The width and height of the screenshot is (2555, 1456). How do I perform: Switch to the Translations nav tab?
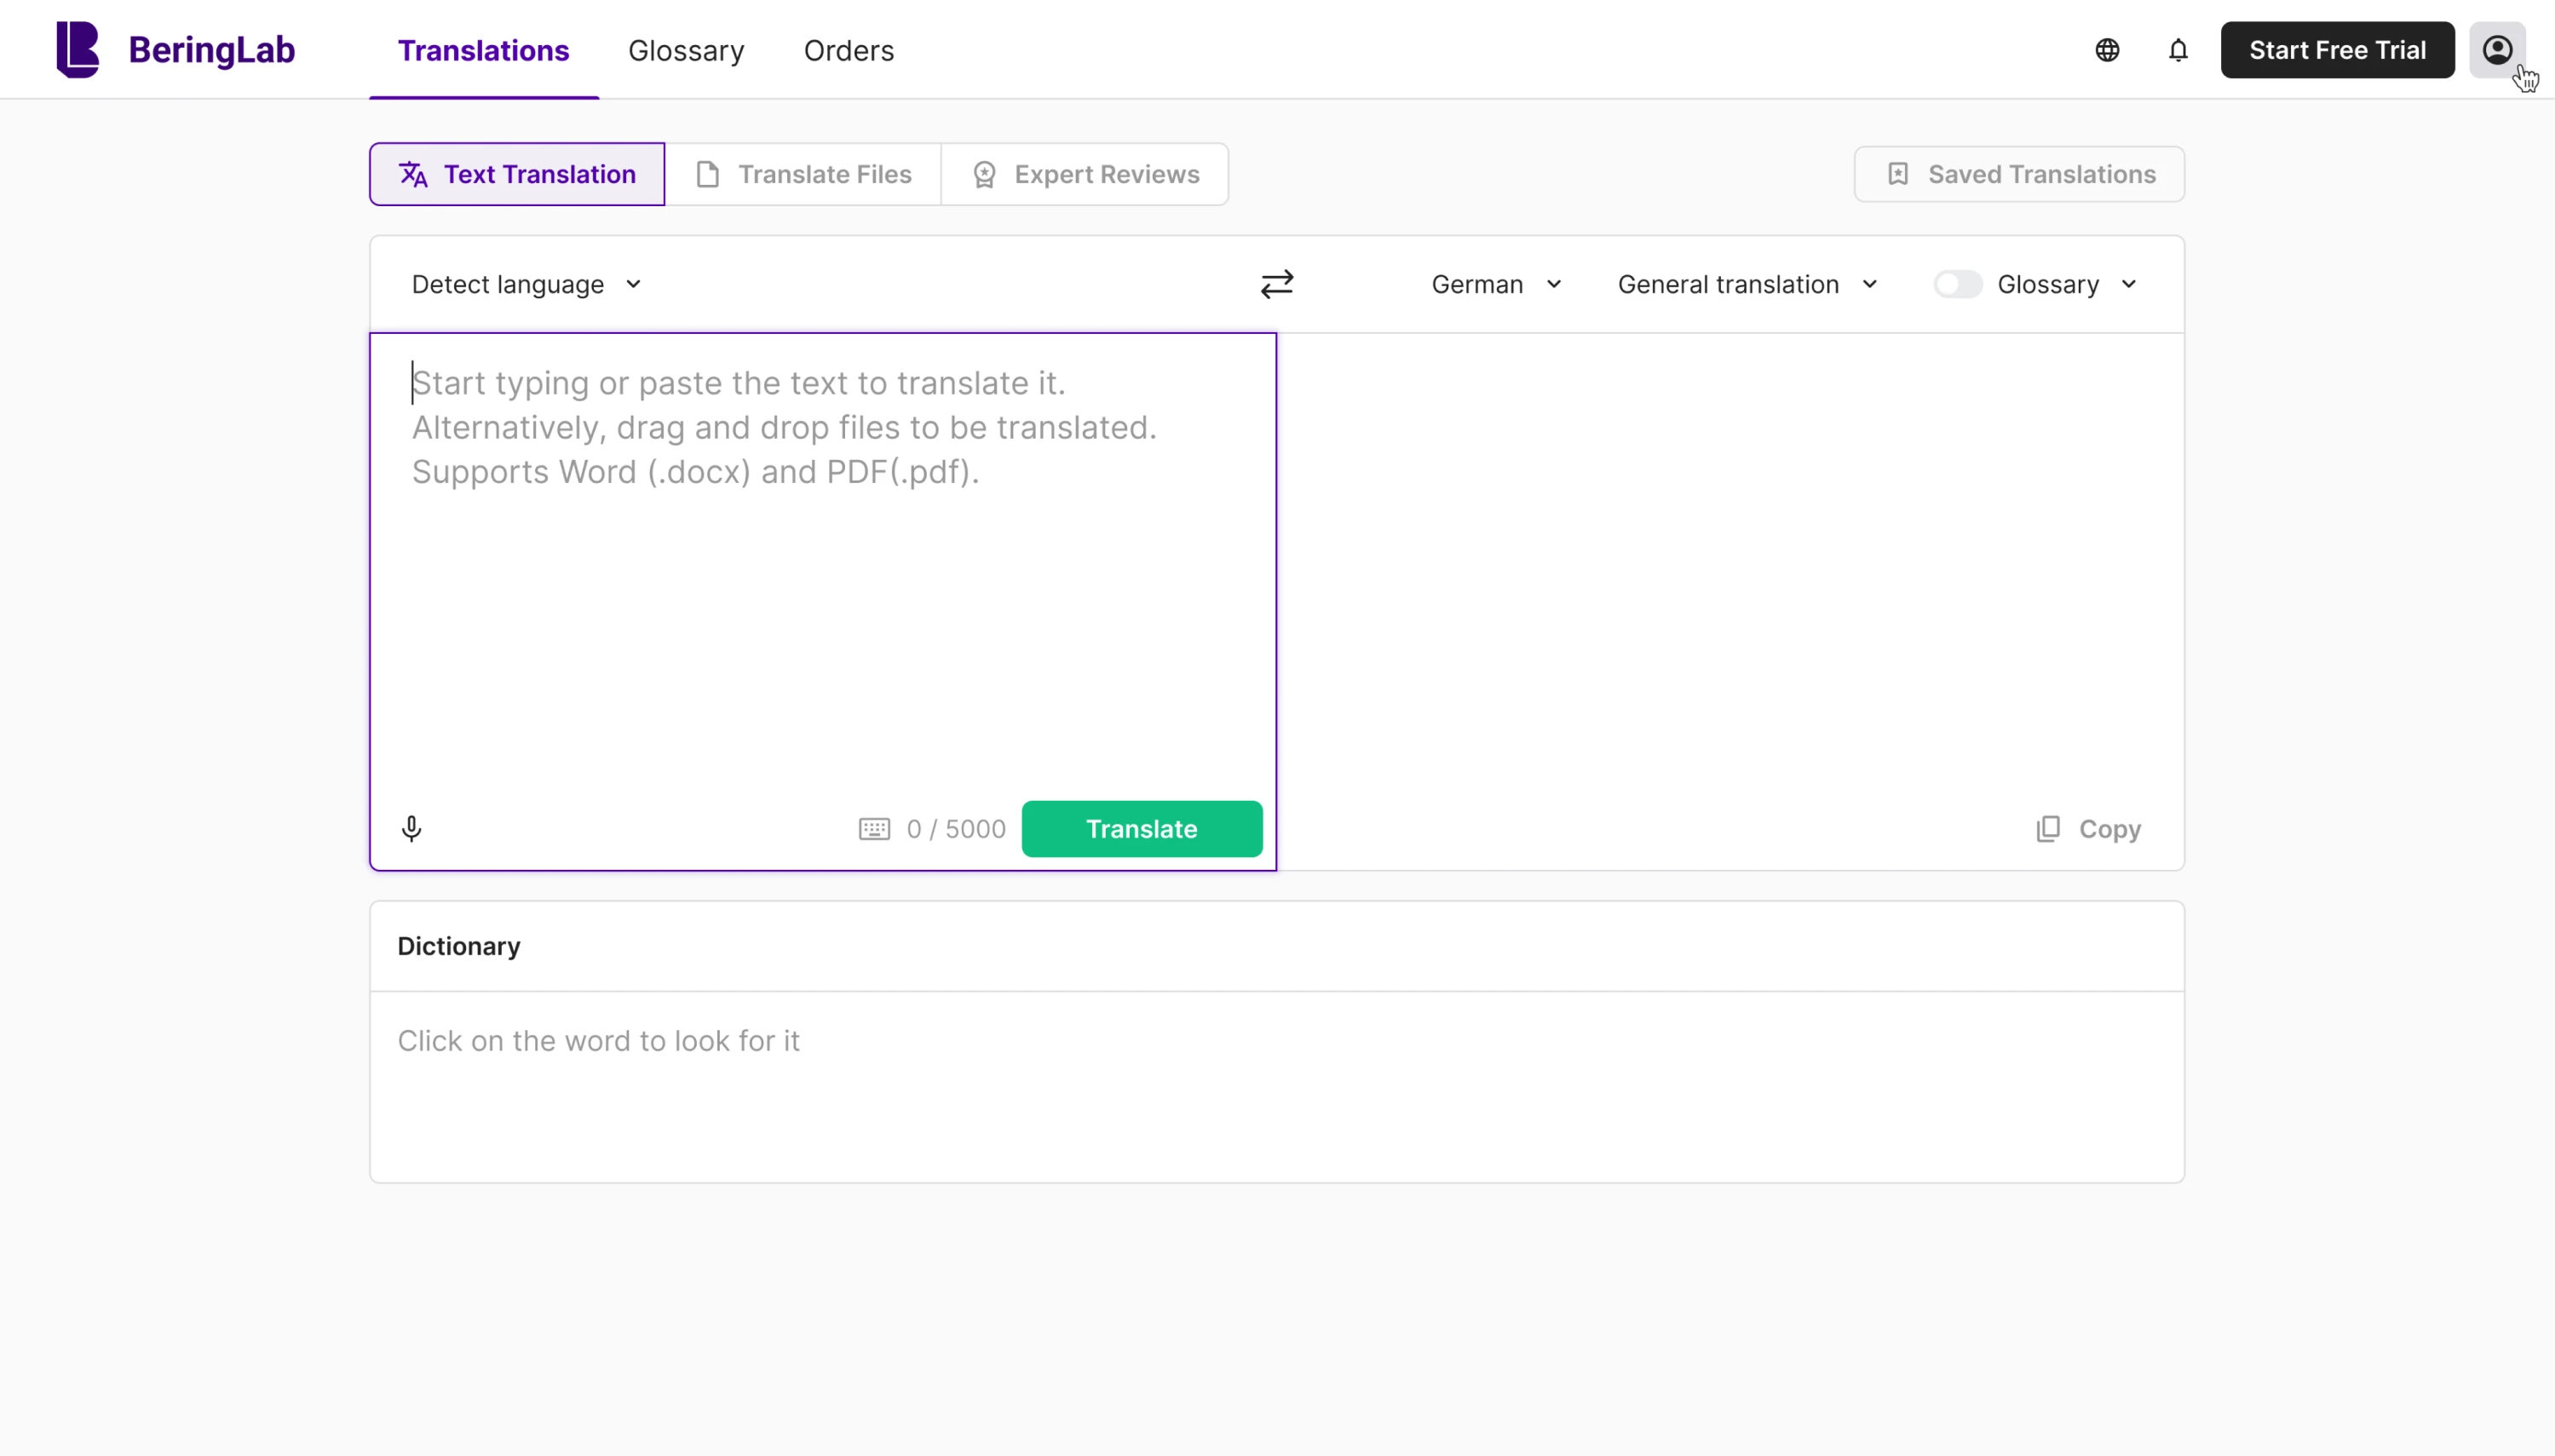pos(483,50)
